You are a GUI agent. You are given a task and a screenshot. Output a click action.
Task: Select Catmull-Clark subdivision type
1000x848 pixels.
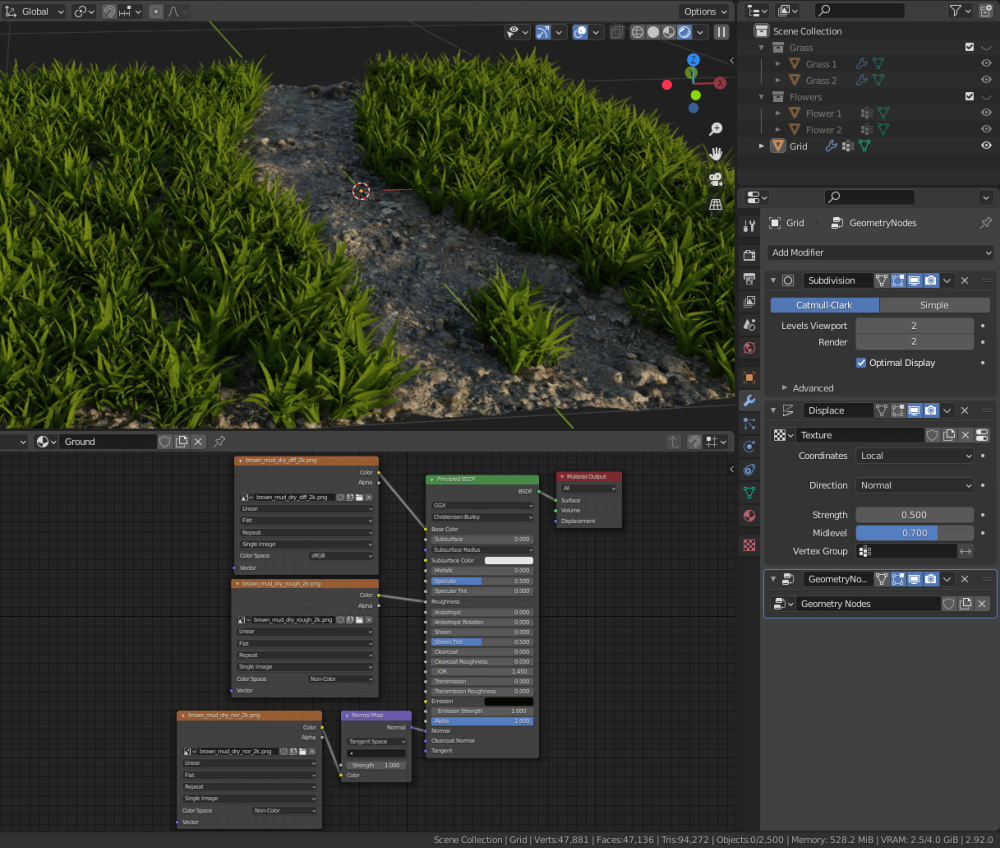pos(824,305)
